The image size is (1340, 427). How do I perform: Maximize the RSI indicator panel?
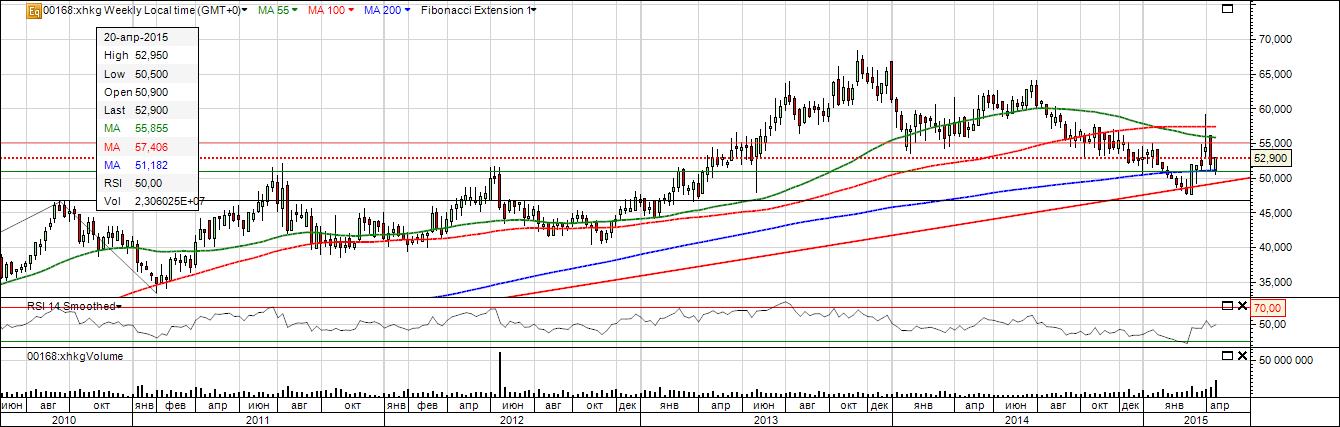(1228, 305)
